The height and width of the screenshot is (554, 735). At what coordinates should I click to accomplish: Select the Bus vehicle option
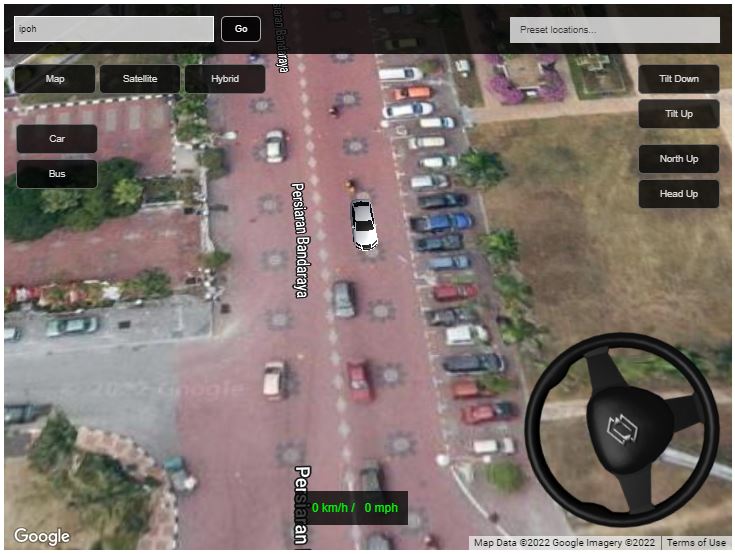[x=57, y=174]
